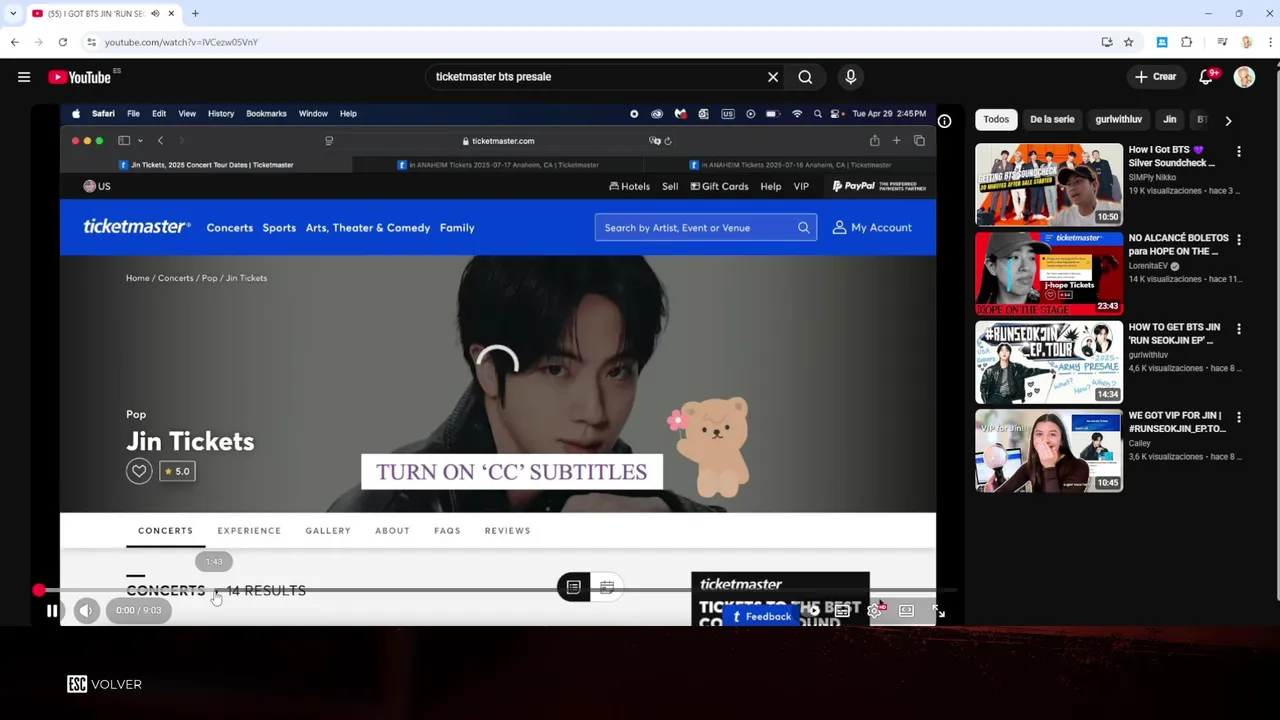
Task: Open the Chrome profile avatar in toolbar
Action: (x=1246, y=42)
